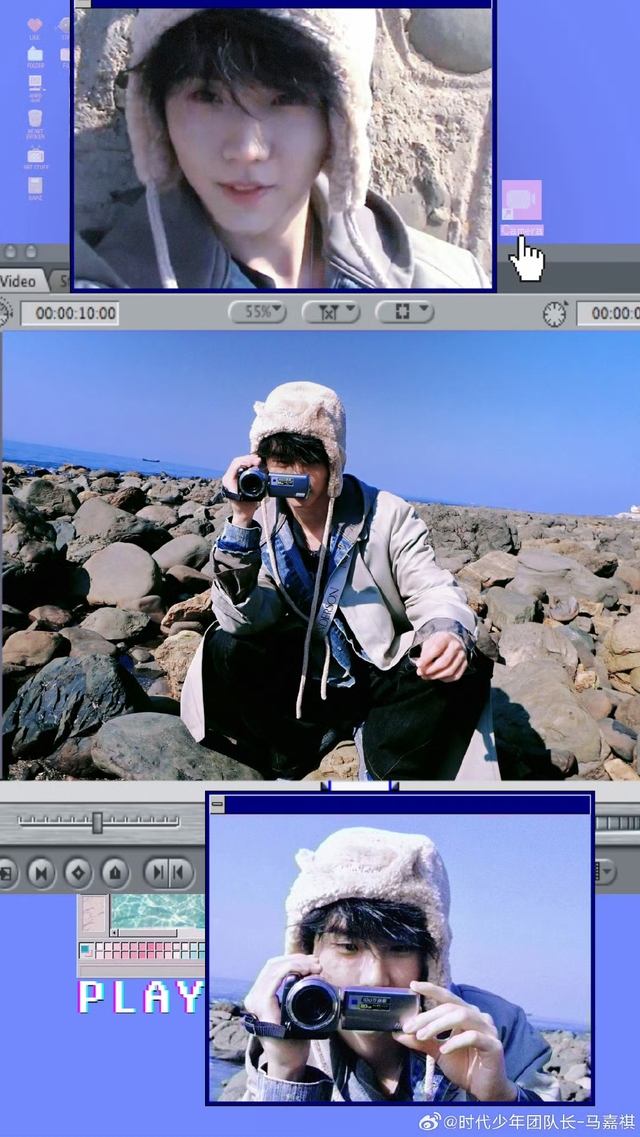
Task: Open the playhead sync dropdown
Action: pyautogui.click(x=331, y=312)
